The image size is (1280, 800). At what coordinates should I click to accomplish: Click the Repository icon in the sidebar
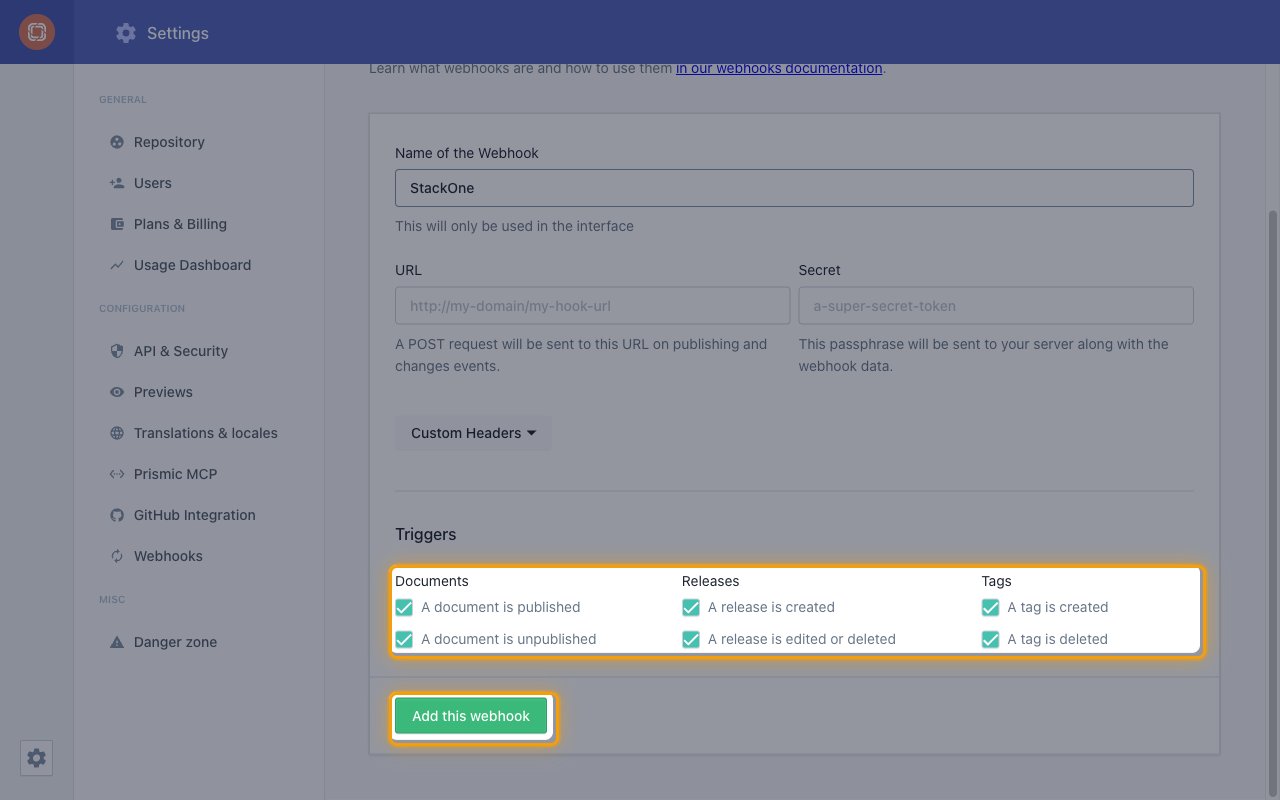117,142
